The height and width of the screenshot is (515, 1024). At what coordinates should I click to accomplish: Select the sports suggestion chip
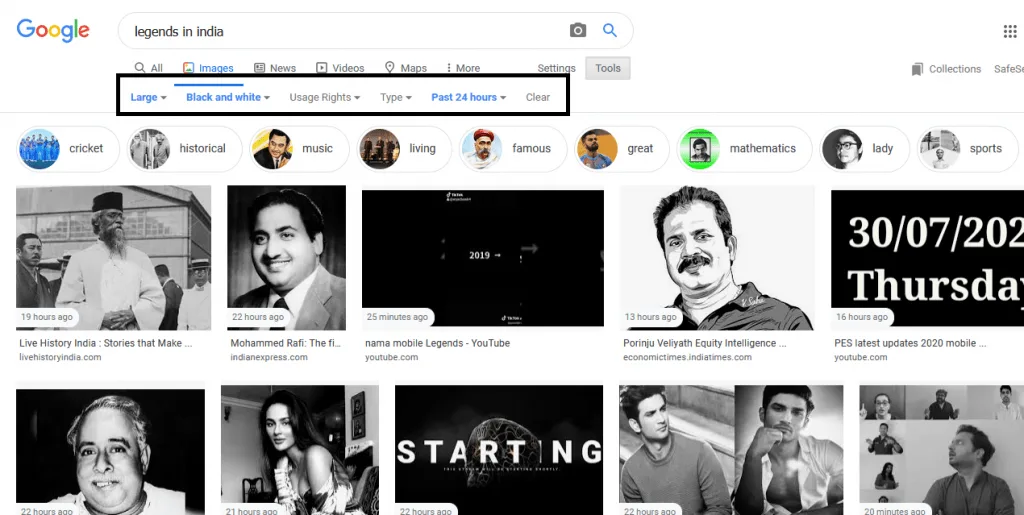(967, 149)
